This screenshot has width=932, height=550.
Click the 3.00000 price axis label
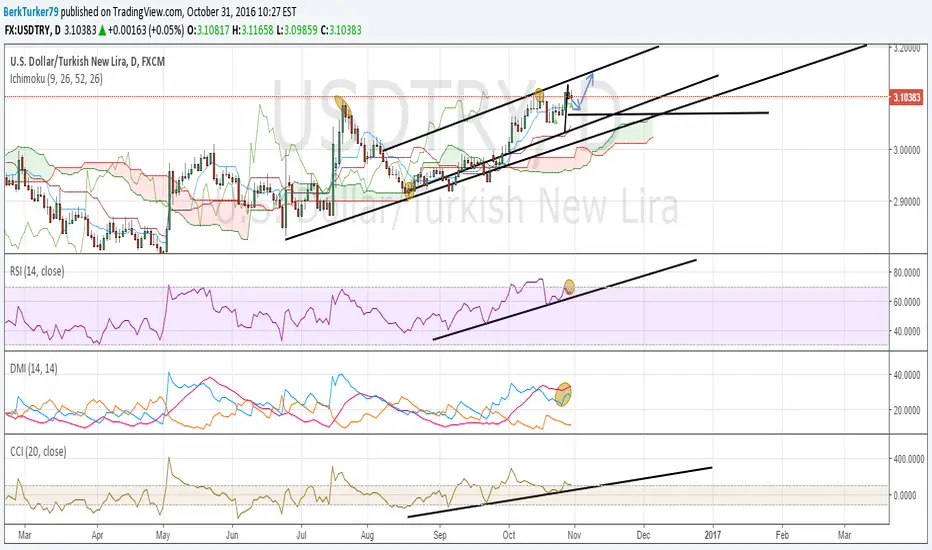(907, 150)
